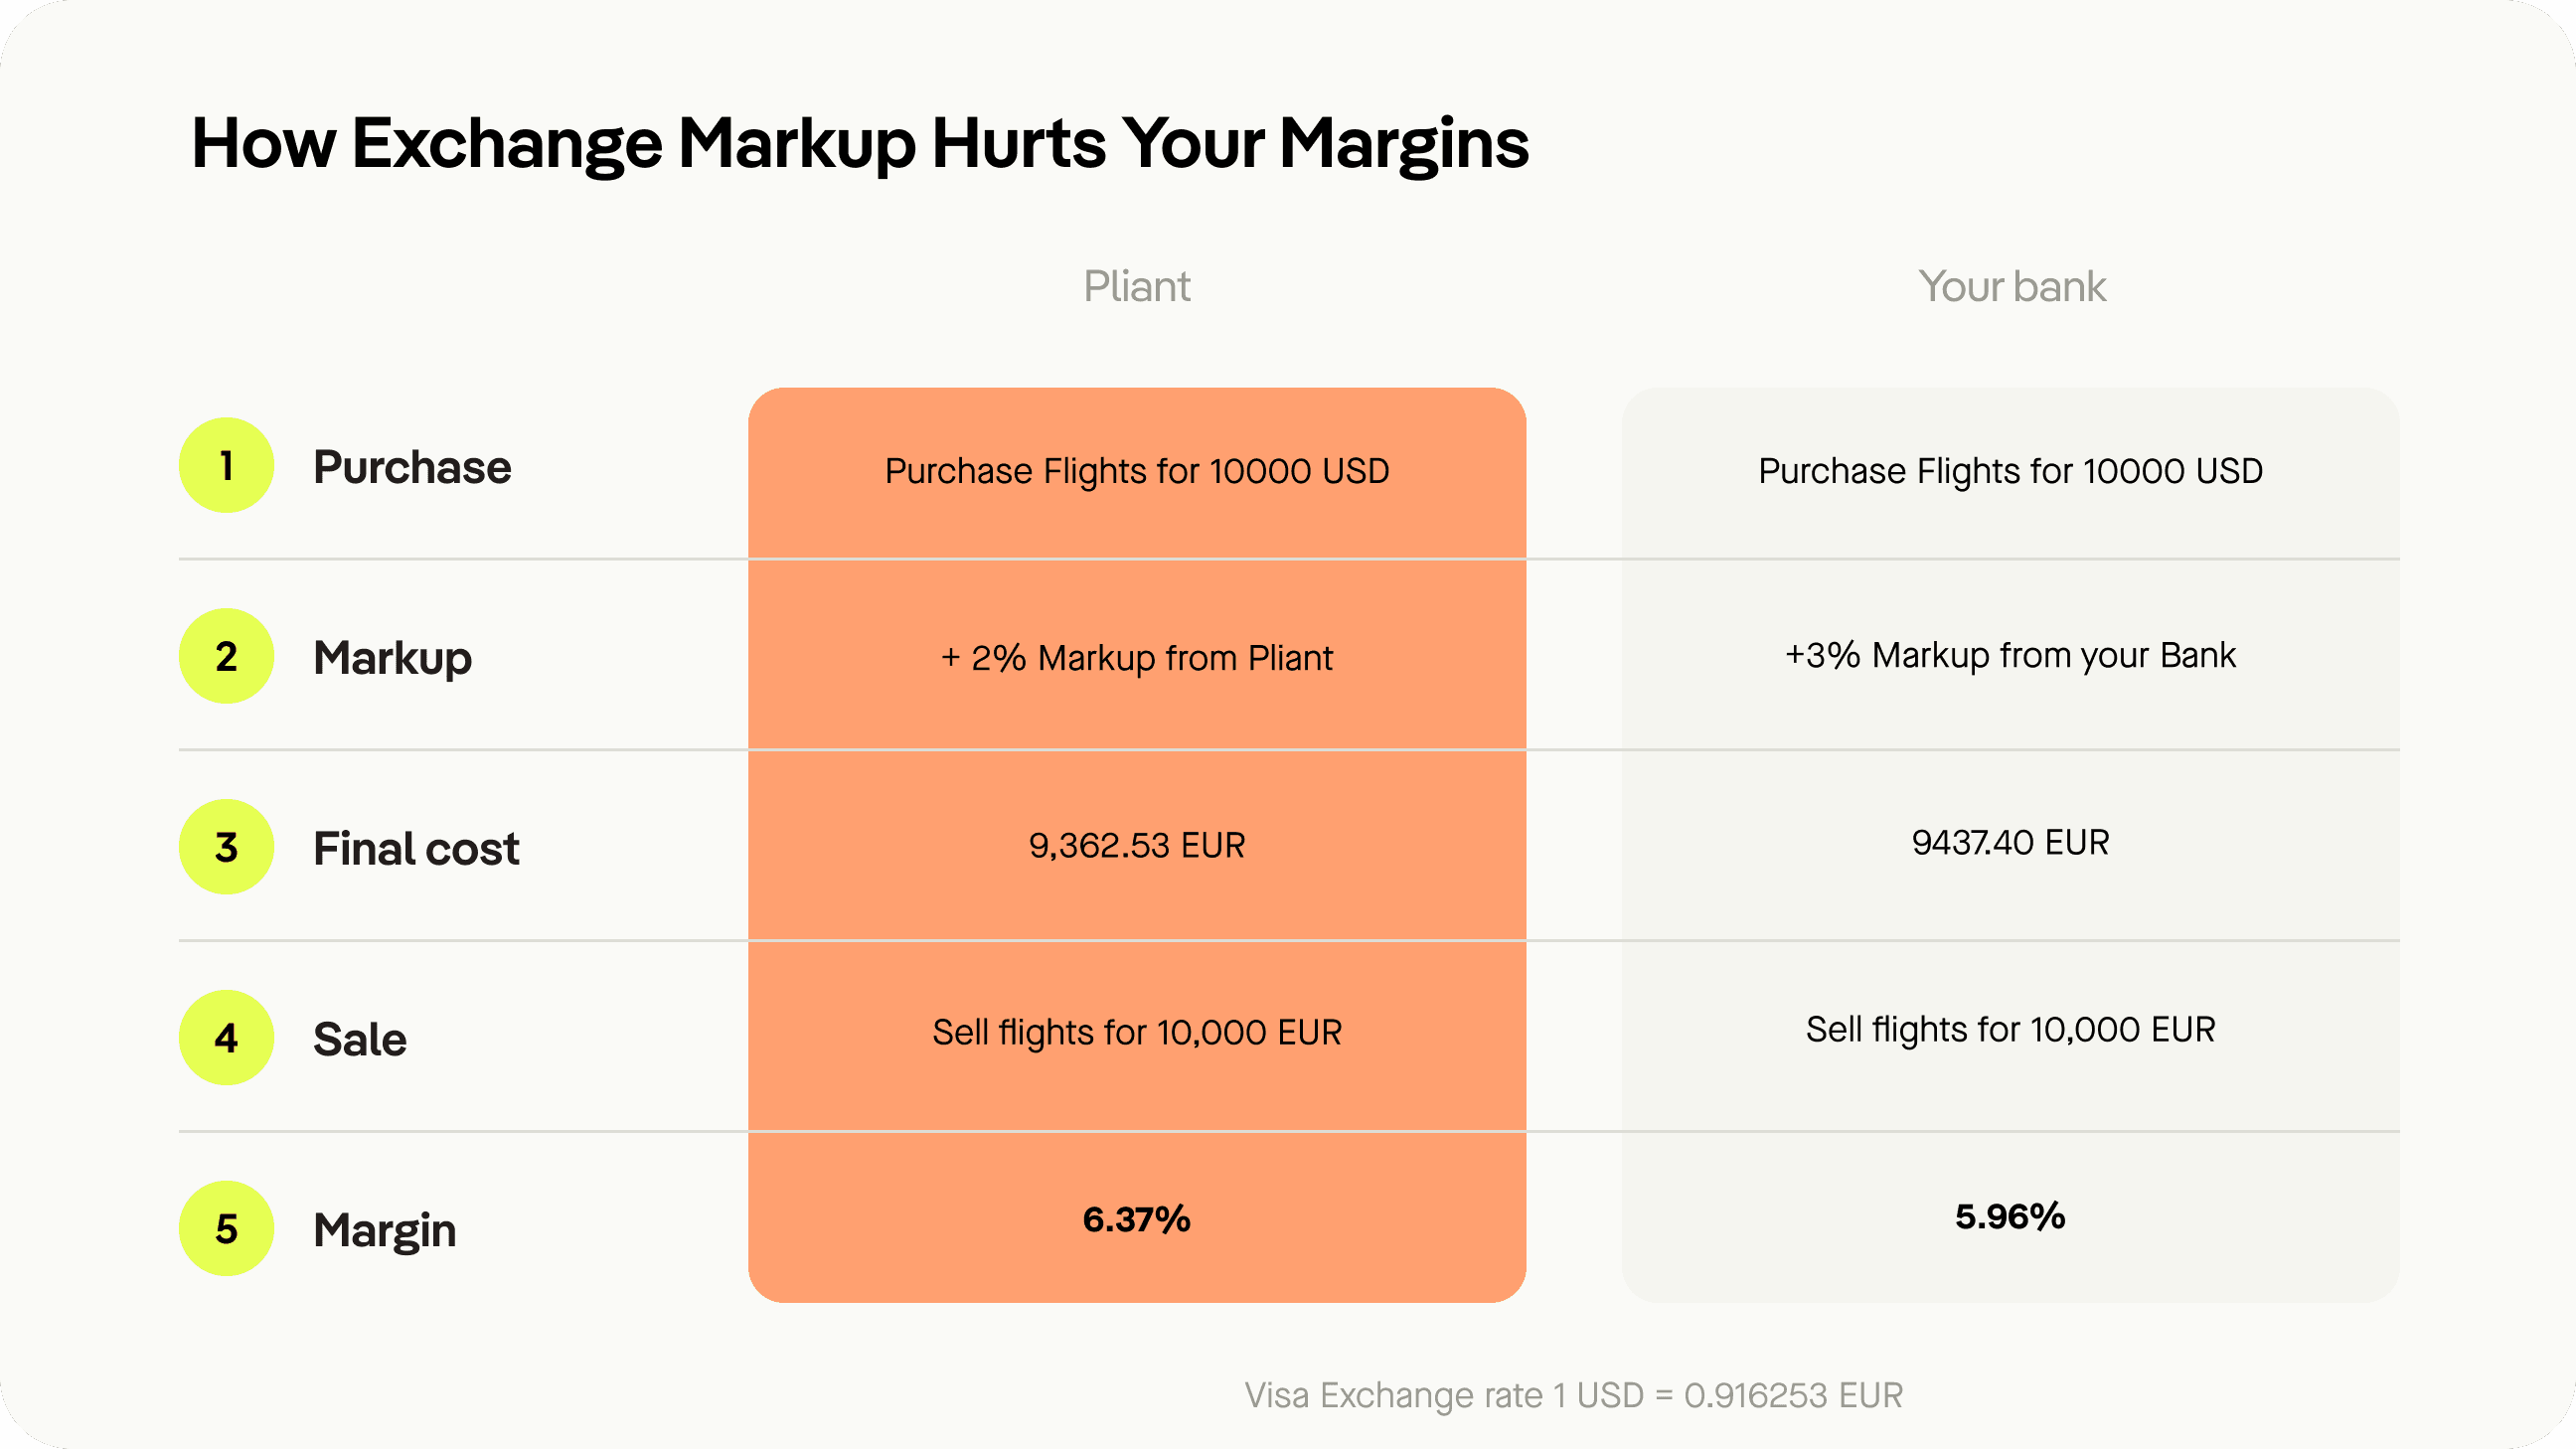
Task: Select the Pliant column header
Action: 1136,287
